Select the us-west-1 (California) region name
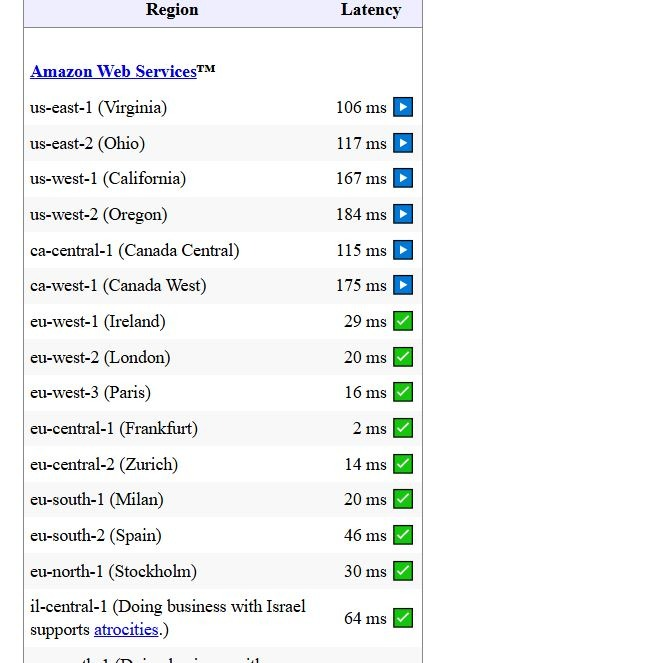Screen dimensions: 650x663 coord(108,178)
